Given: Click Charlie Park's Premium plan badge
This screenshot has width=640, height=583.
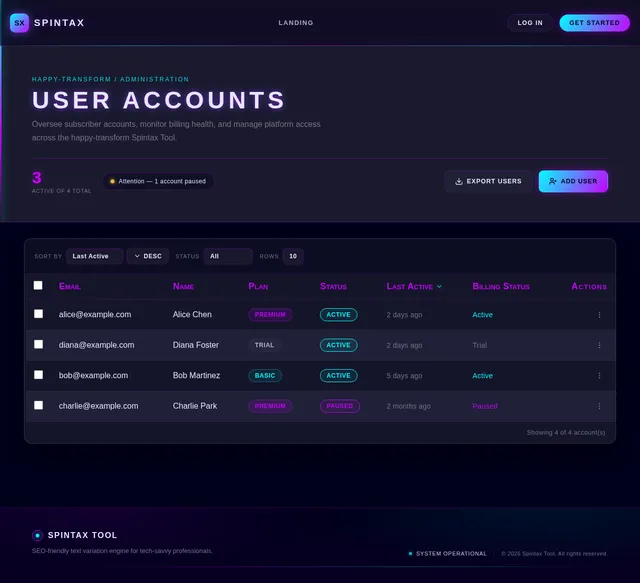Looking at the screenshot, I should 270,406.
